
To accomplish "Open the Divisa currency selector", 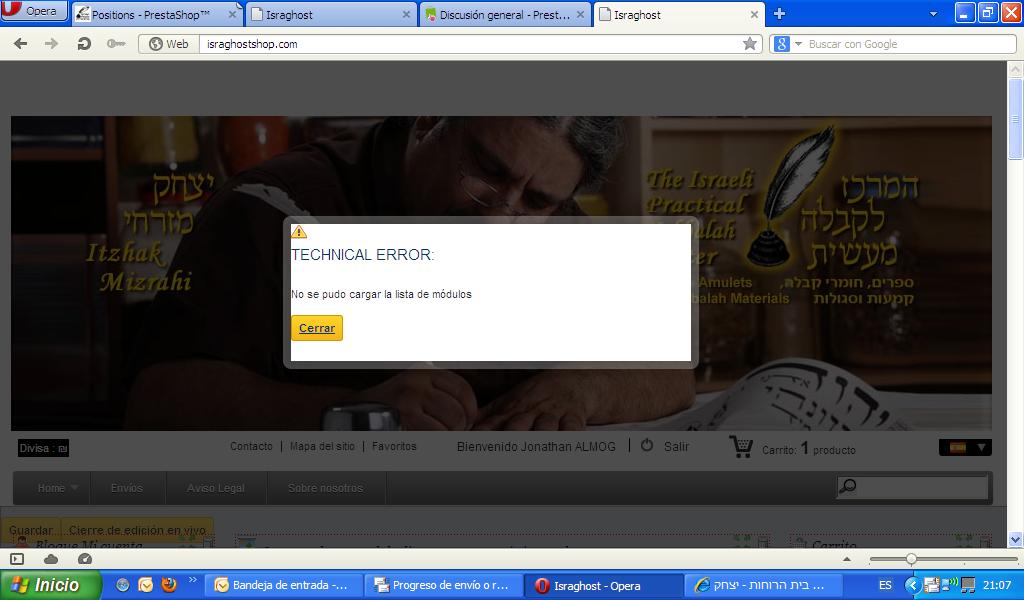I will 43,449.
